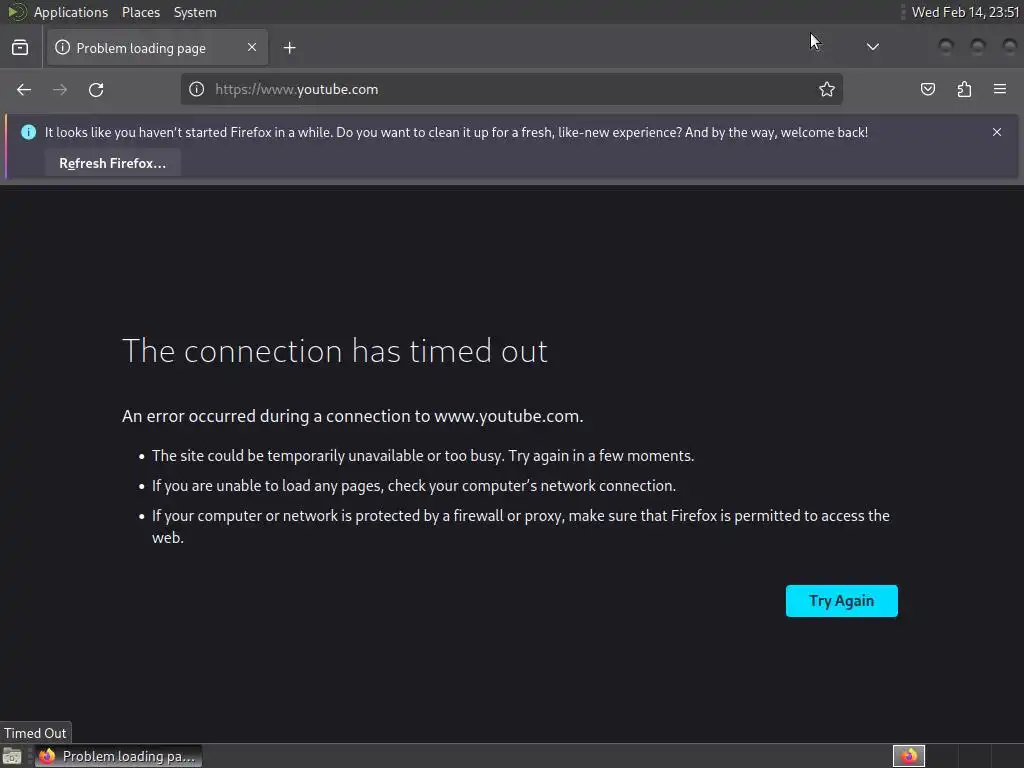
Task: Close the Problem loading page tab
Action: (252, 48)
